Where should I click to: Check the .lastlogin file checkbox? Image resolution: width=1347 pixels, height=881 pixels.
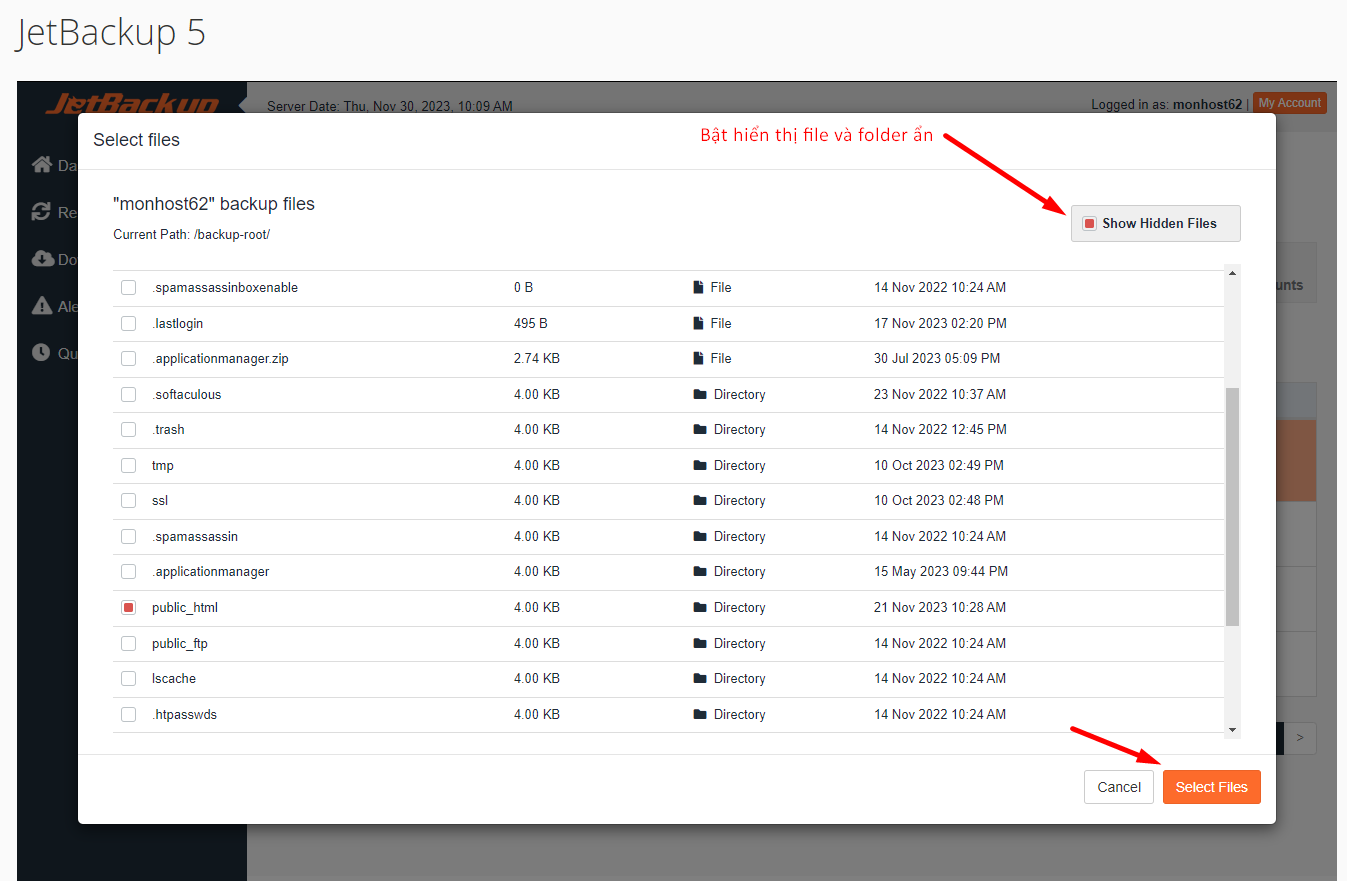pyautogui.click(x=128, y=323)
